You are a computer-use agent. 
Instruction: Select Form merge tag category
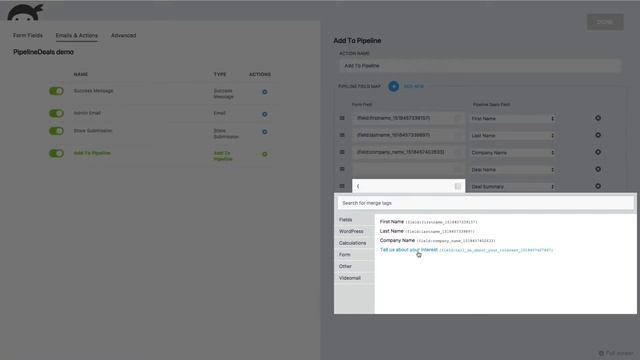354,254
